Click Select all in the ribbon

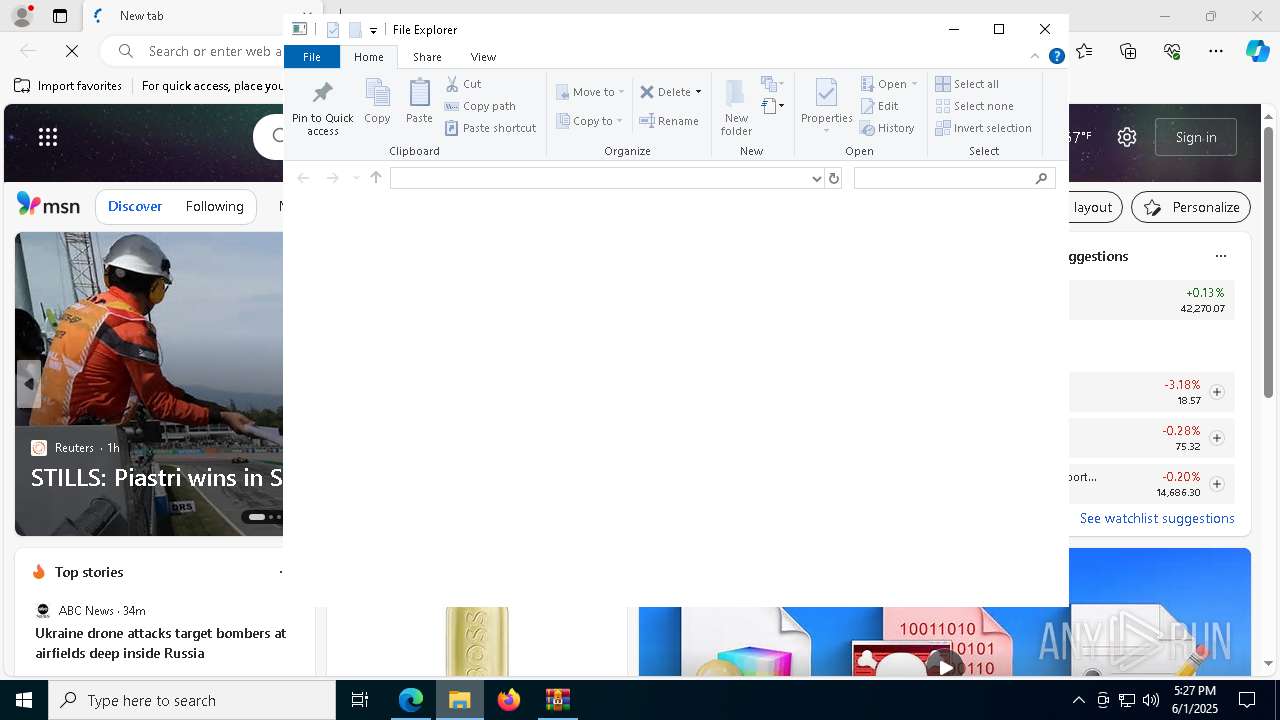(x=967, y=84)
